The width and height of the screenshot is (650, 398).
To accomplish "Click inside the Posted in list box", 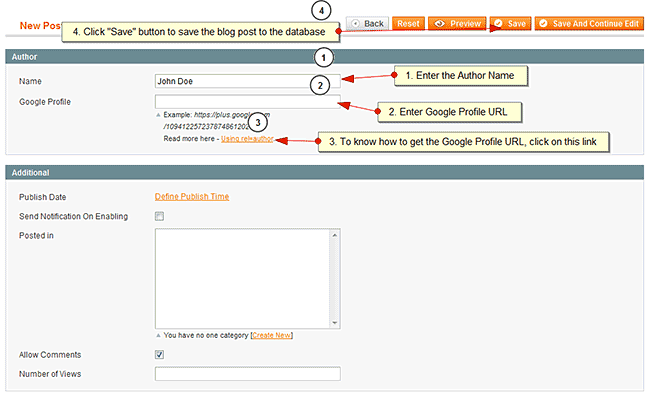I will click(243, 279).
